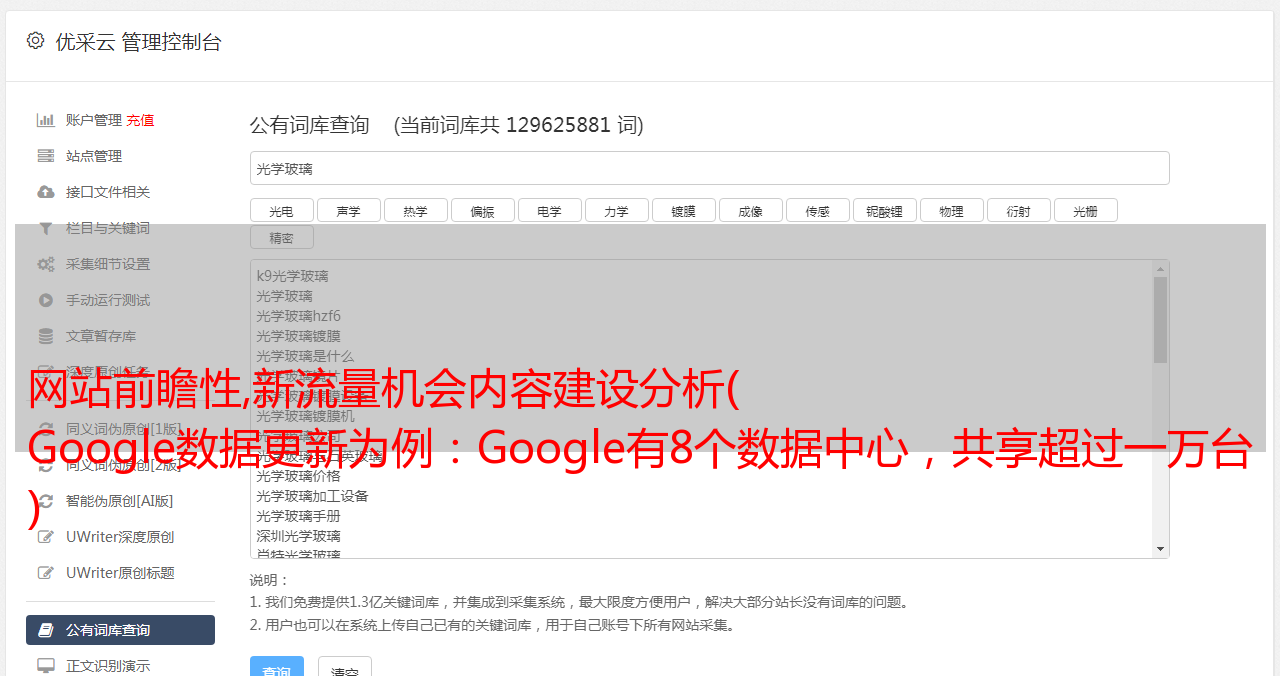Click the 公有词库查询 page heading
This screenshot has height=676, width=1280.
click(x=310, y=125)
